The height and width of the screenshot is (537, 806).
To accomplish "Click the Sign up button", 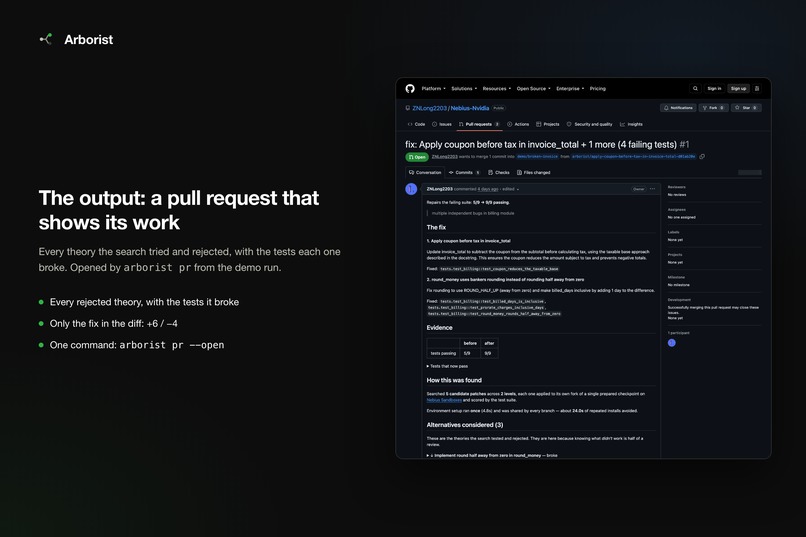I will (738, 88).
